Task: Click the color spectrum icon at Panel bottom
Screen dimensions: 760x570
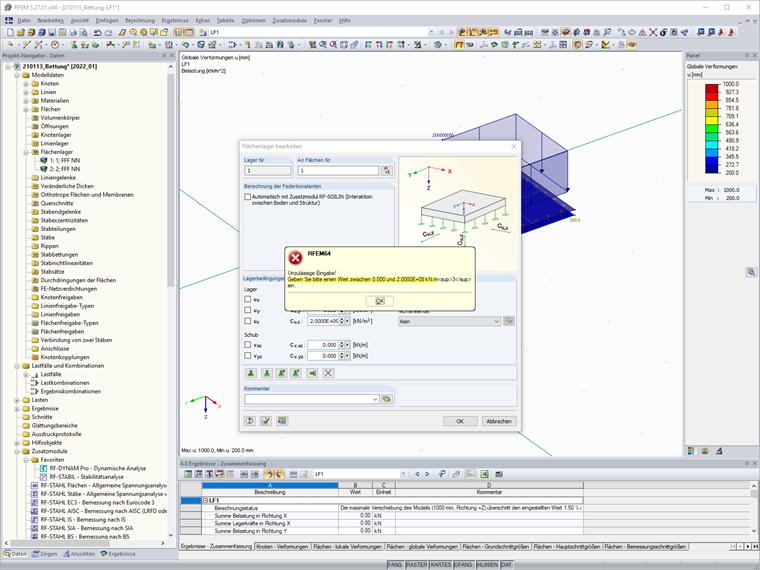Action: [x=691, y=451]
